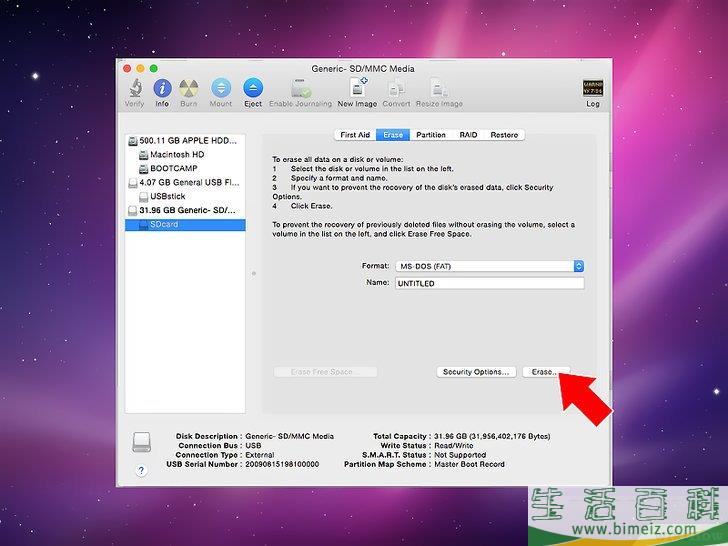Click the S.M.A.R.T. Status value Not Supported
728x546 pixels.
coord(460,455)
